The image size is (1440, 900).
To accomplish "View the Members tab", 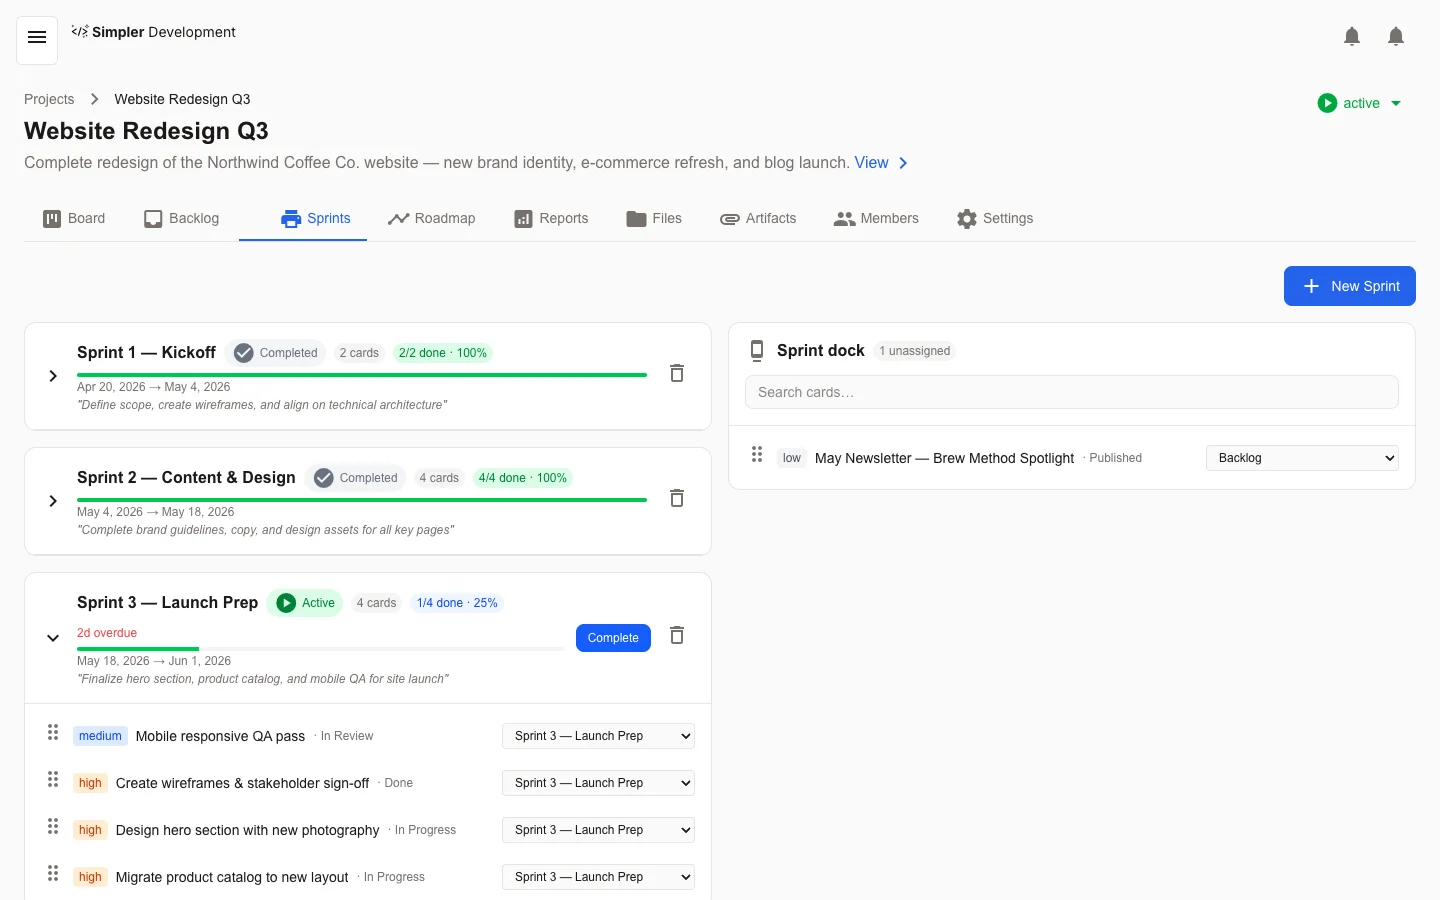I will [x=876, y=218].
